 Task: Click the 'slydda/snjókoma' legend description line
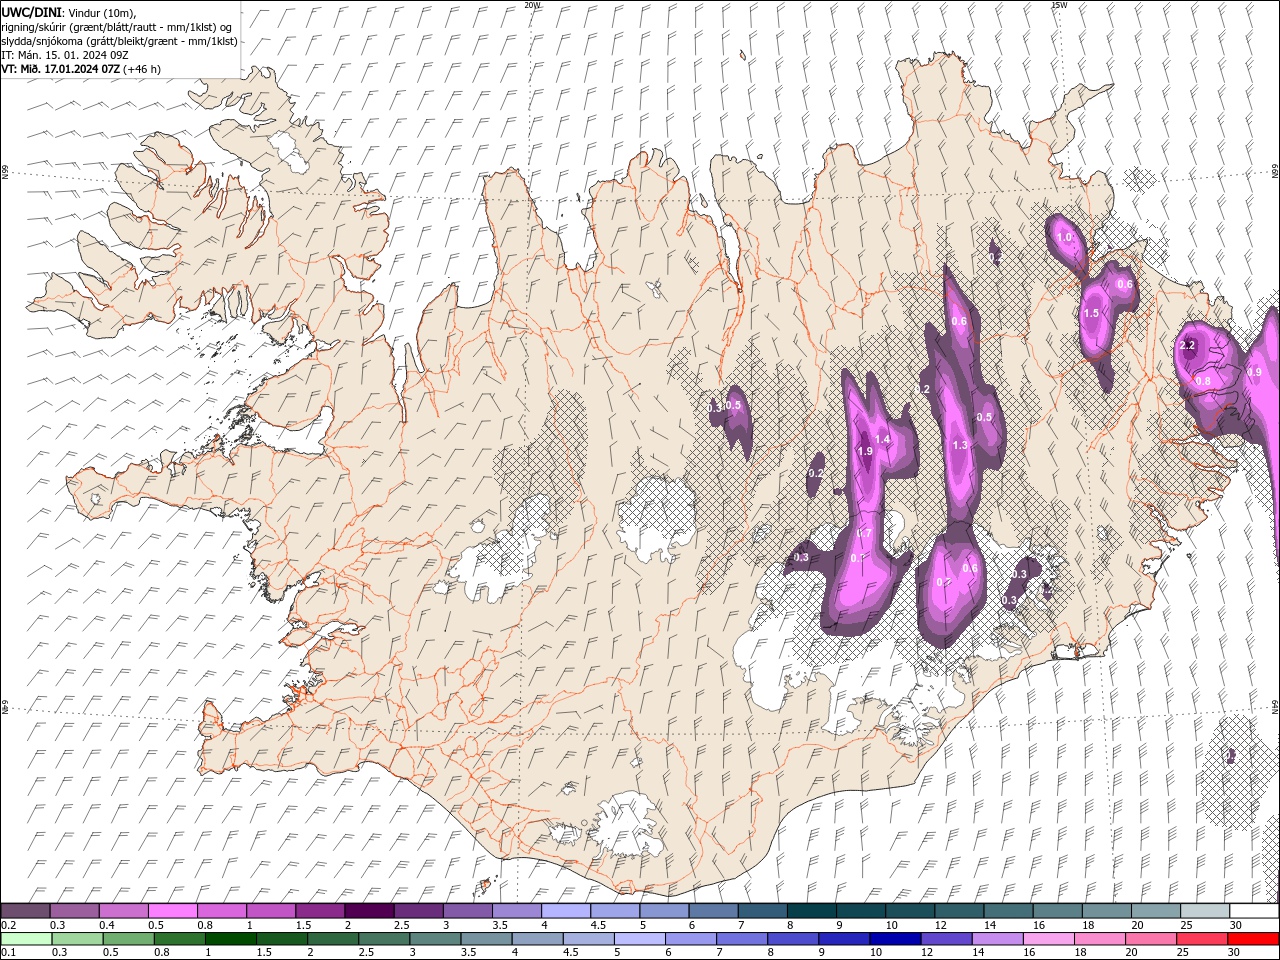pyautogui.click(x=119, y=41)
